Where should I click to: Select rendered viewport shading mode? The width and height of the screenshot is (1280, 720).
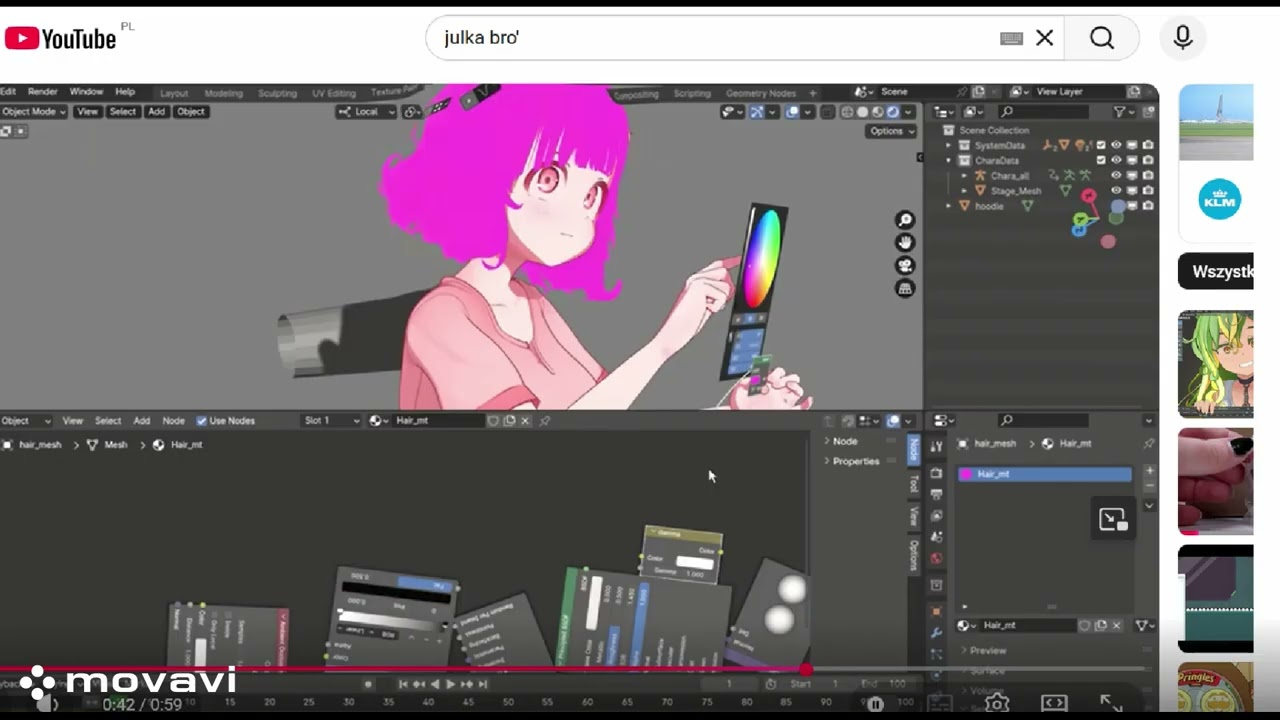[x=893, y=112]
